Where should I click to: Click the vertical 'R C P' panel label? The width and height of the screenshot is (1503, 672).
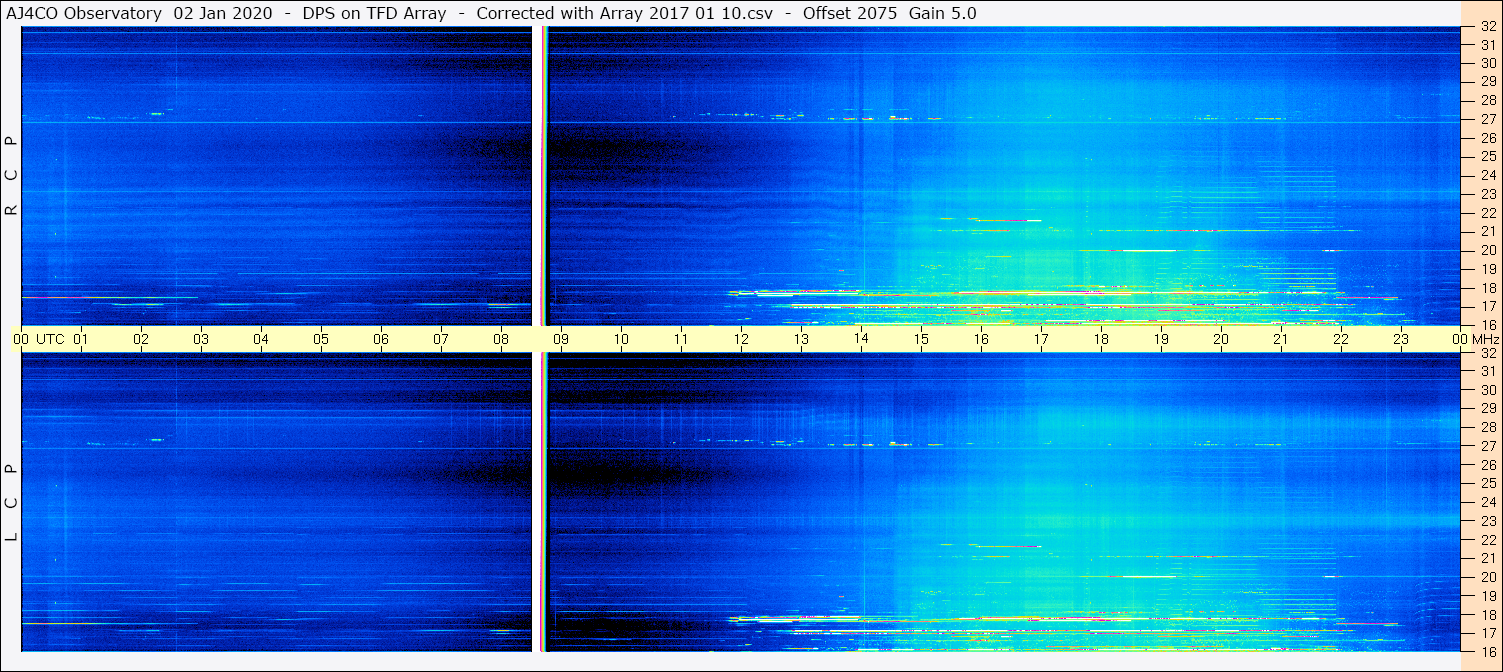(x=12, y=176)
